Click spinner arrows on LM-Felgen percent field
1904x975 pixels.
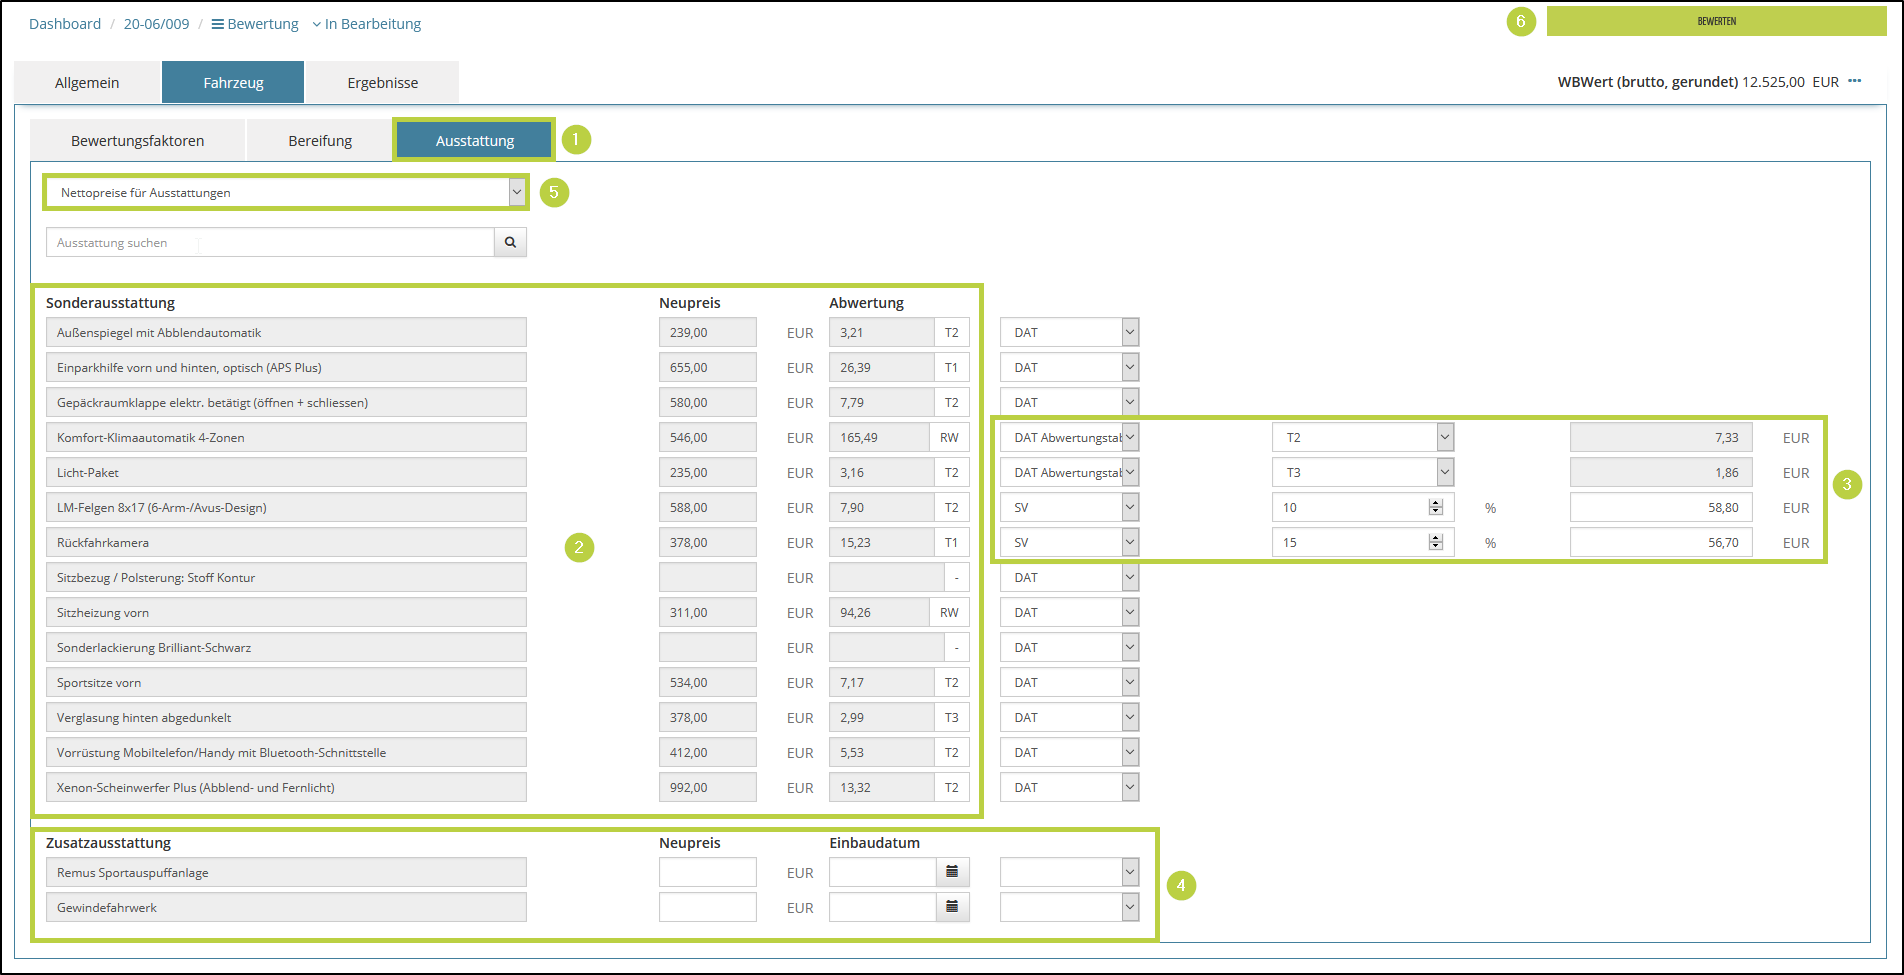tap(1436, 507)
